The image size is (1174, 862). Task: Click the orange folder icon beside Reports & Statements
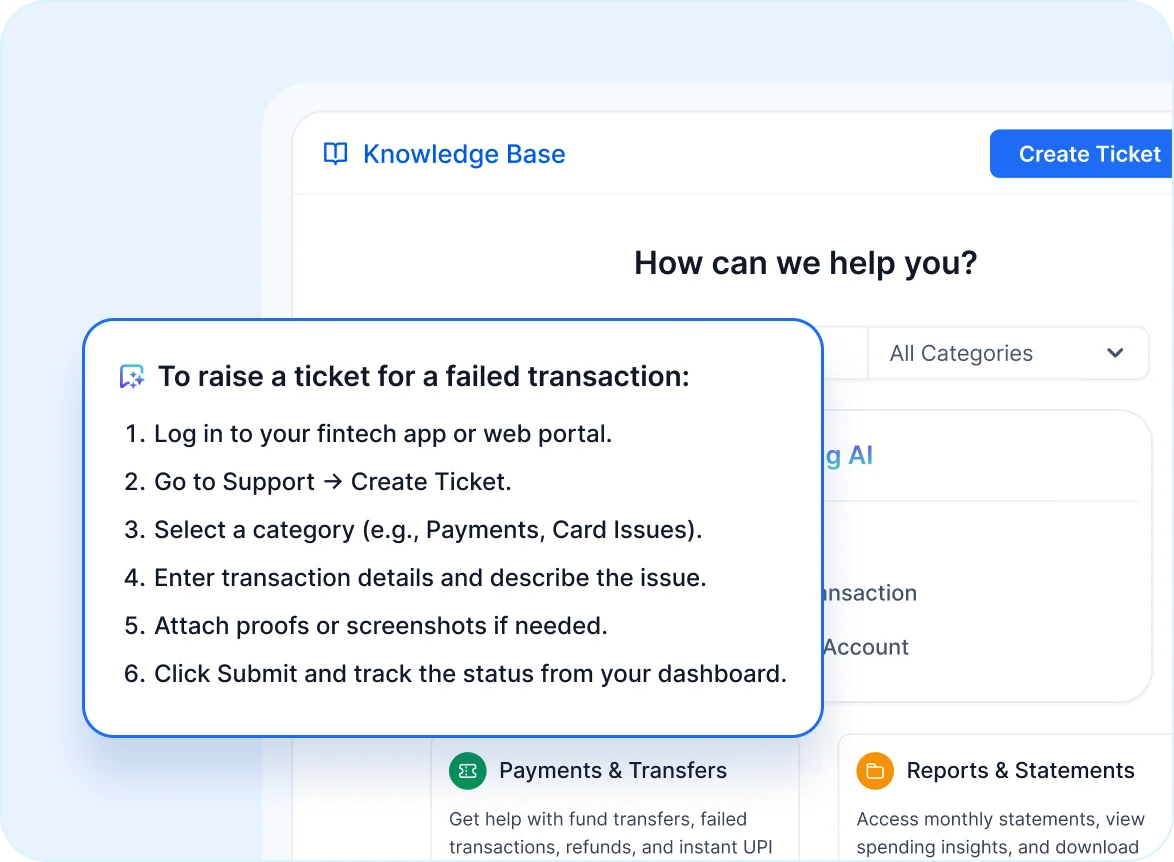874,770
